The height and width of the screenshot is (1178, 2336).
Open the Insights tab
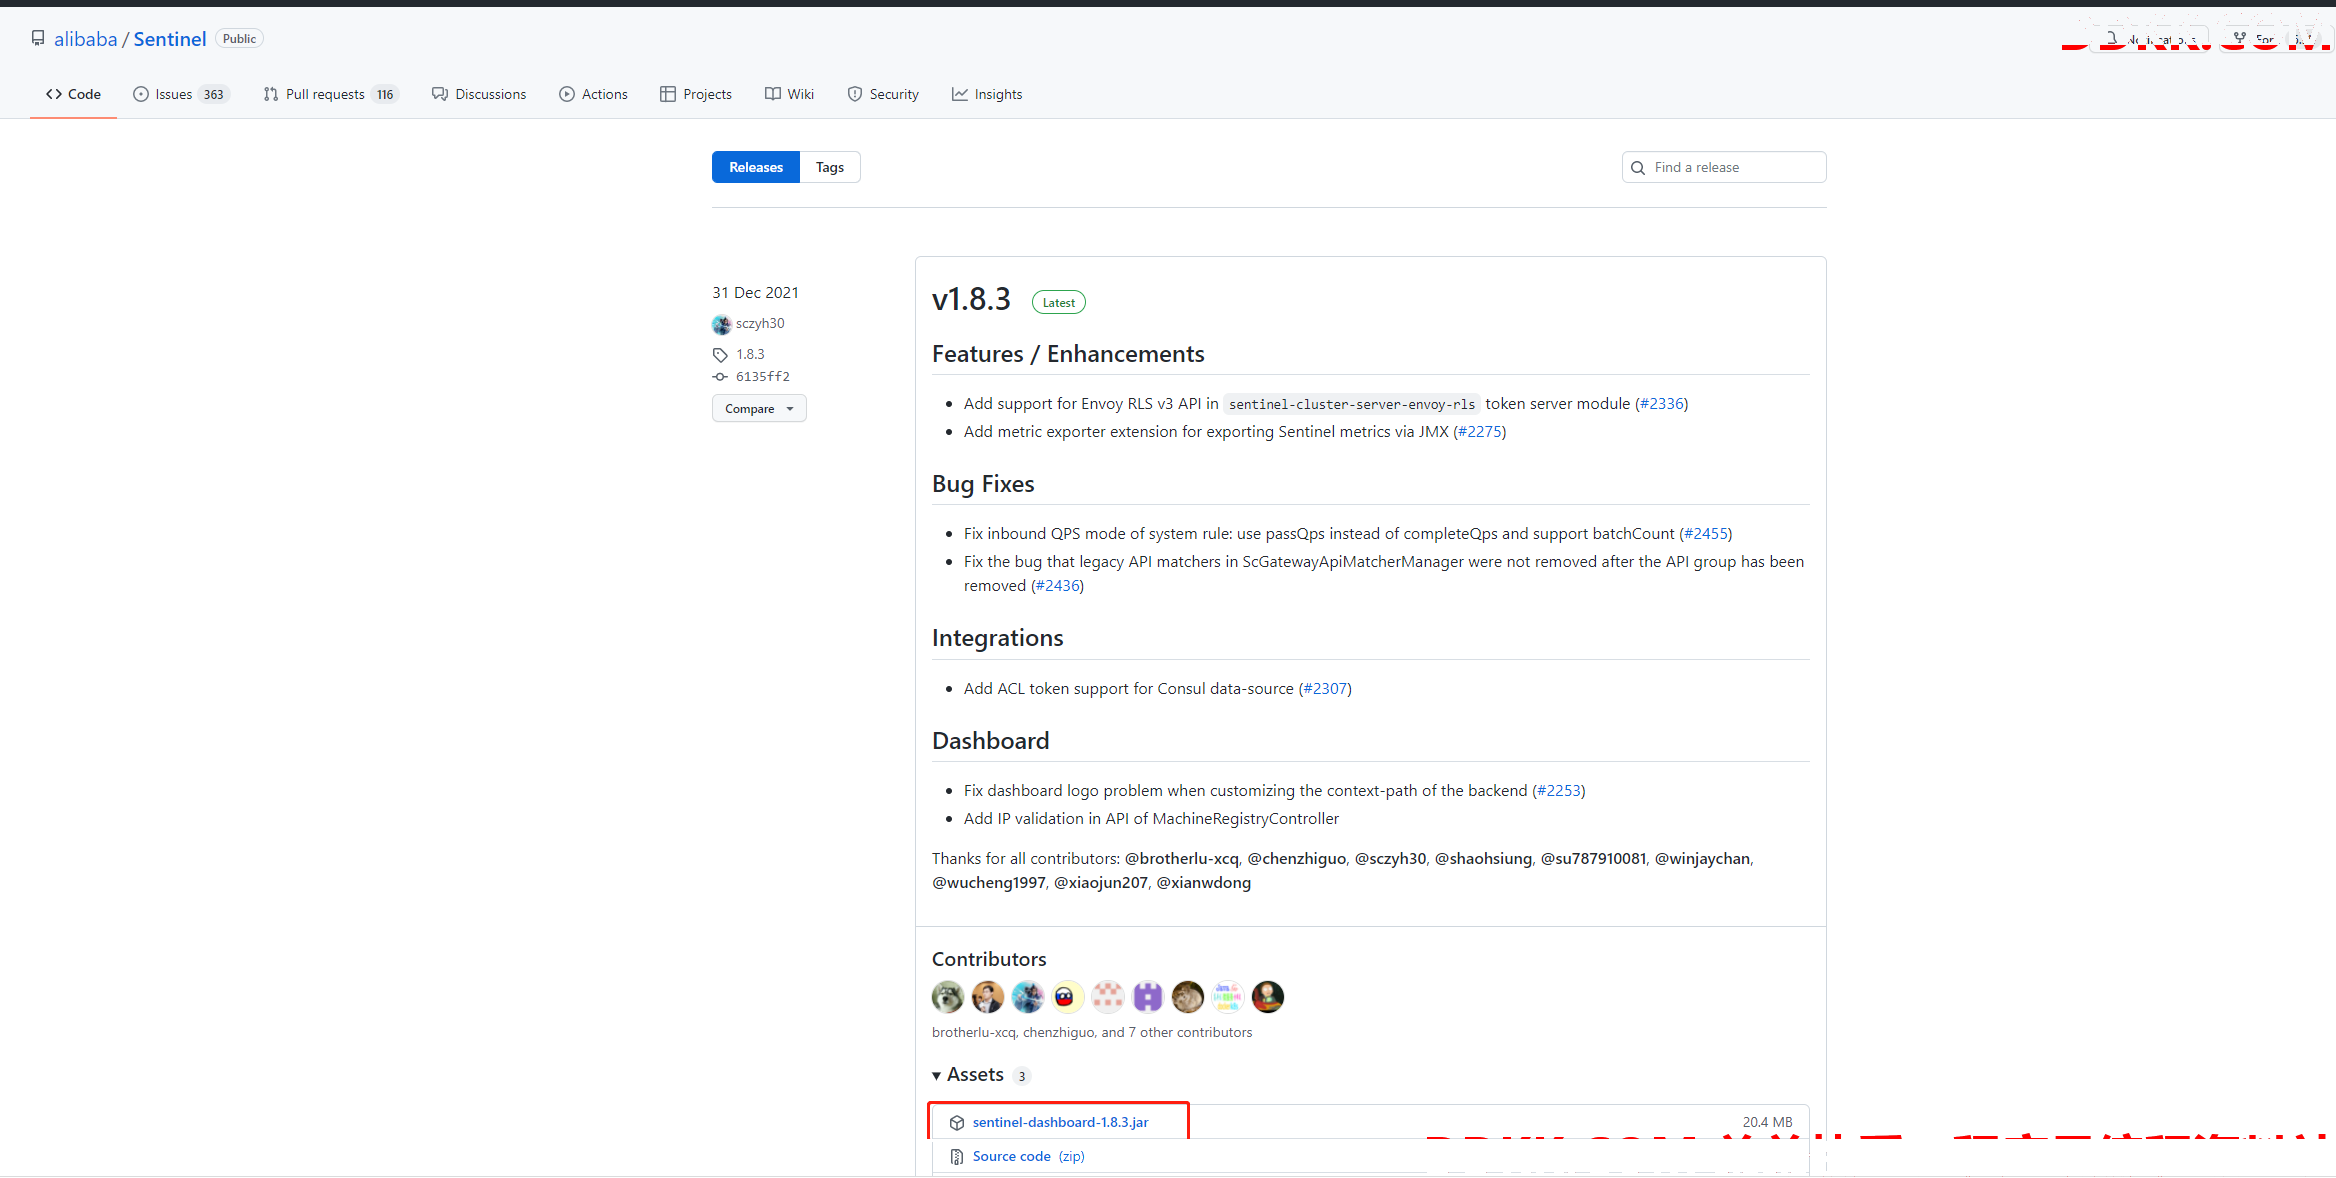pyautogui.click(x=987, y=94)
